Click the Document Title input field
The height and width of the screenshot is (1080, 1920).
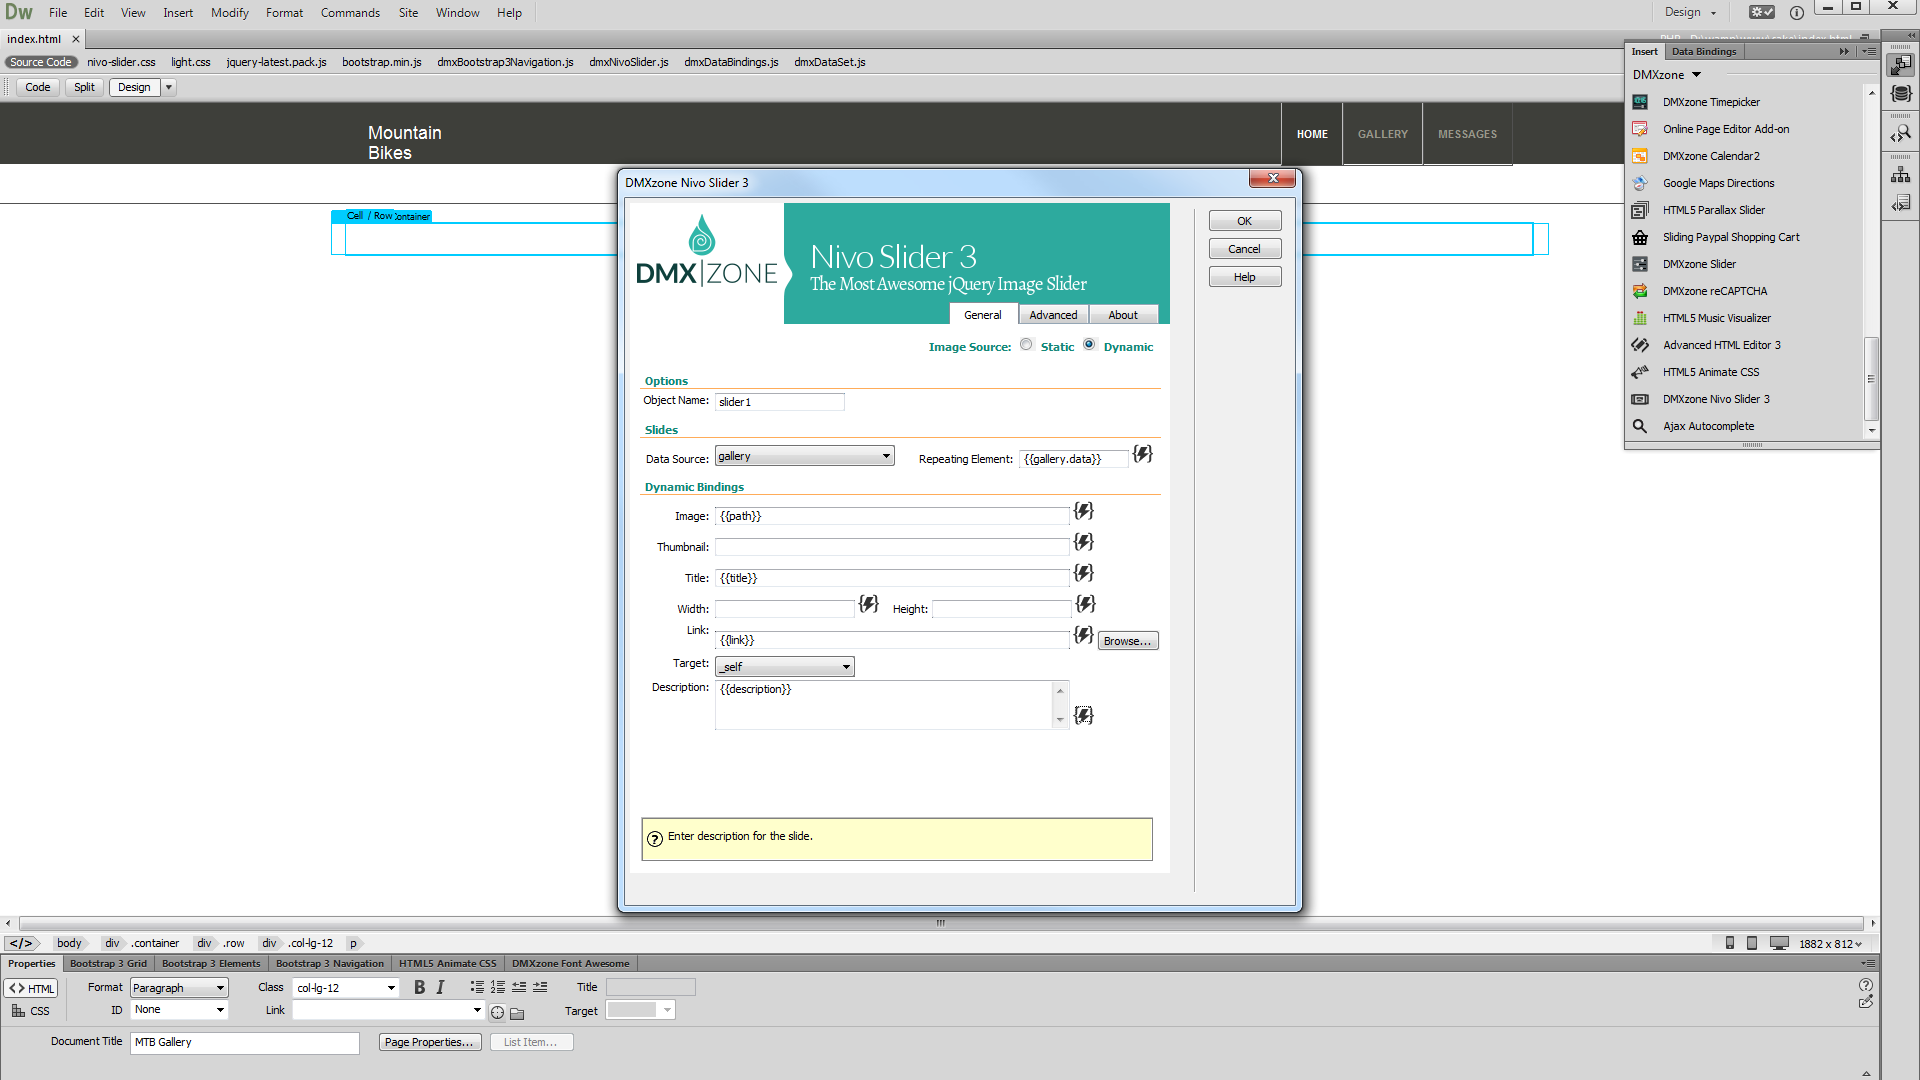(245, 1042)
